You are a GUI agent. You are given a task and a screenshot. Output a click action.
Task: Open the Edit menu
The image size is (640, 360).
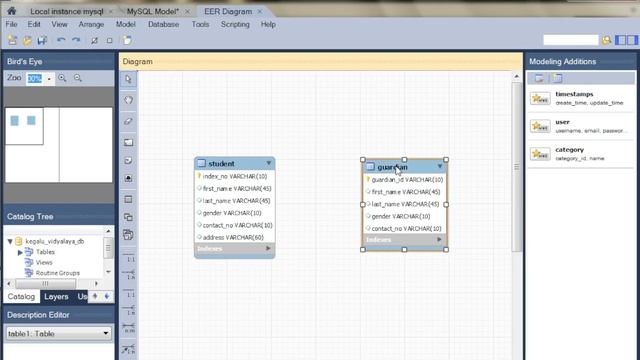pos(34,24)
